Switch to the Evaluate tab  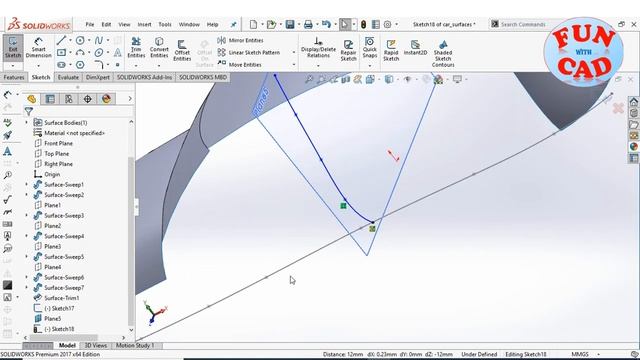(x=68, y=77)
